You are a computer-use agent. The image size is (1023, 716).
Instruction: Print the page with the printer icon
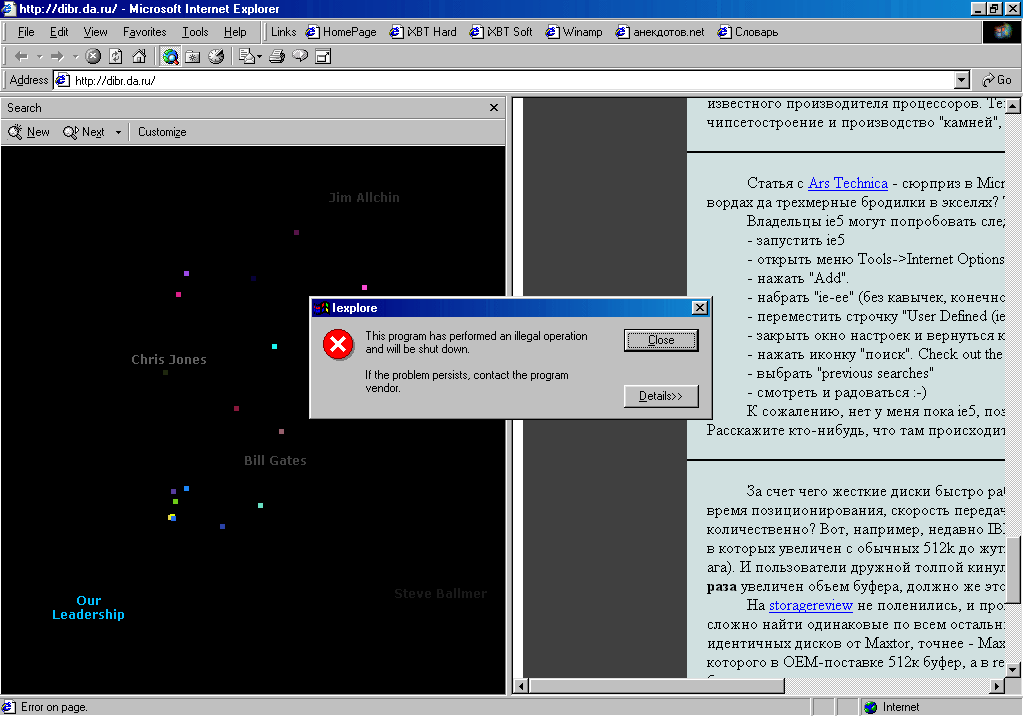pyautogui.click(x=277, y=57)
